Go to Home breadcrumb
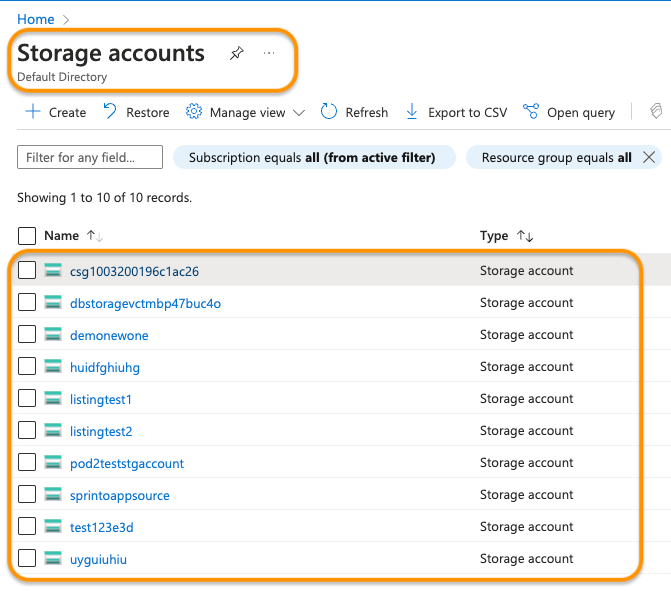The width and height of the screenshot is (671, 591). pos(36,19)
